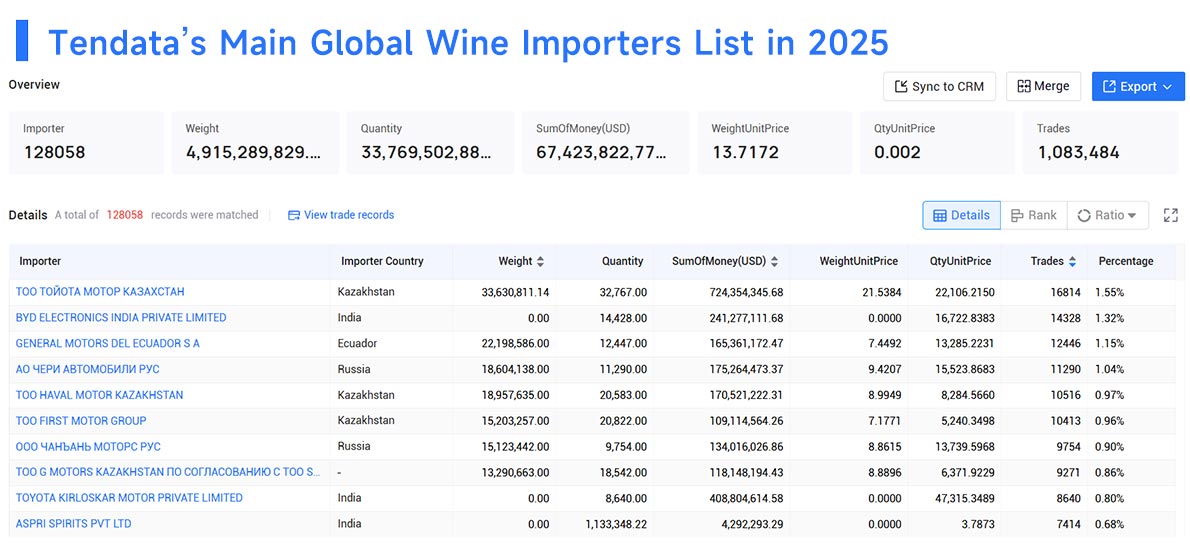This screenshot has height=545, width=1190.
Task: Click the Quantity overview card
Action: pos(430,143)
